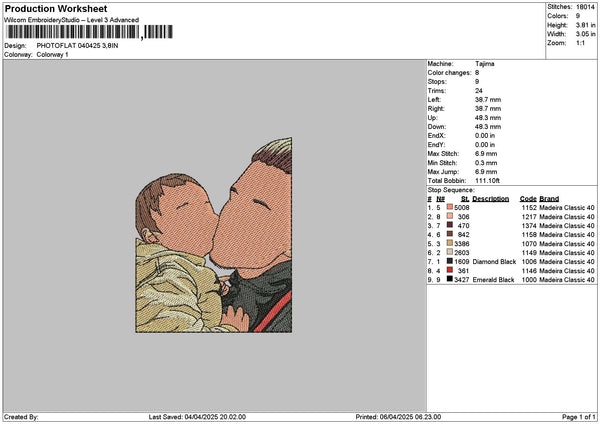Click the 'Colorway 1' value

click(52, 55)
